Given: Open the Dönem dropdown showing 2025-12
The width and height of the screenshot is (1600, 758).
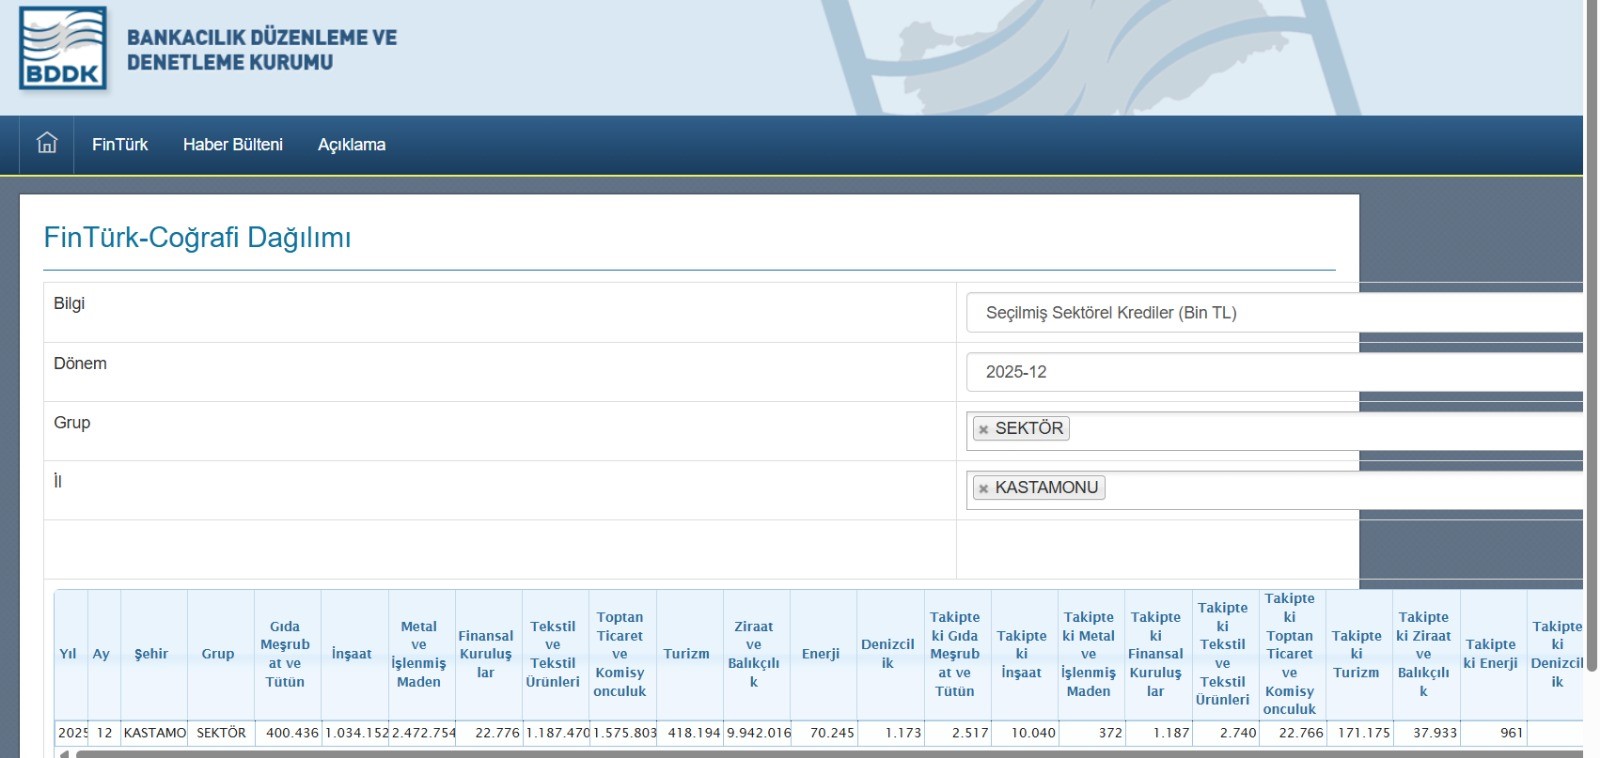Looking at the screenshot, I should click(x=1270, y=372).
